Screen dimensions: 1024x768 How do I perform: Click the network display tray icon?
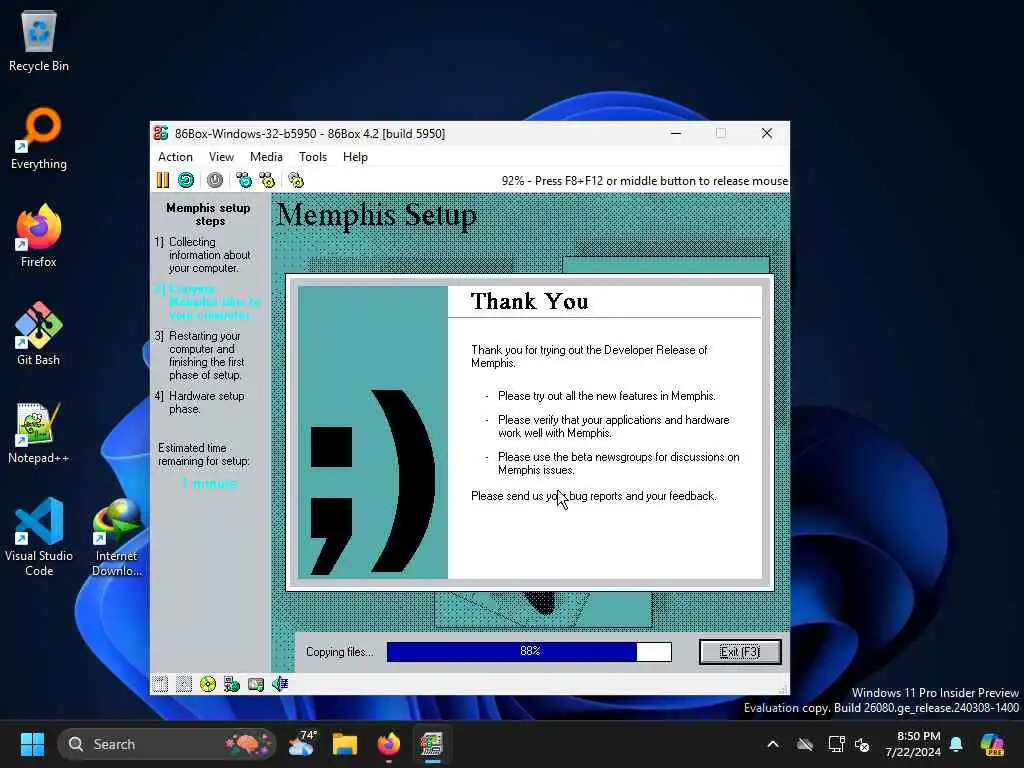coord(836,744)
